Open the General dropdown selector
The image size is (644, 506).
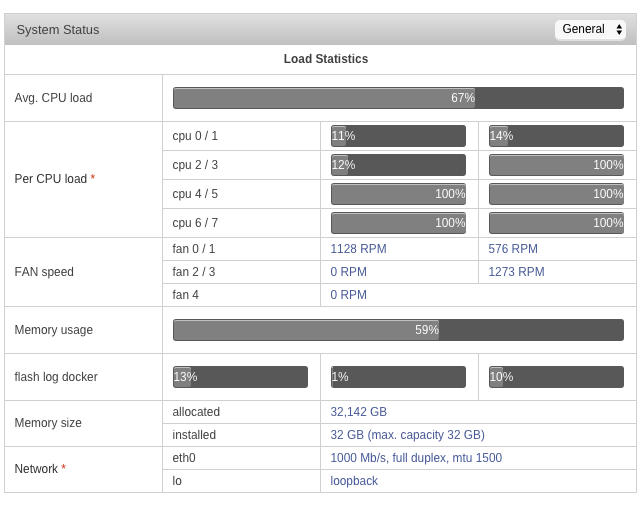pyautogui.click(x=590, y=30)
